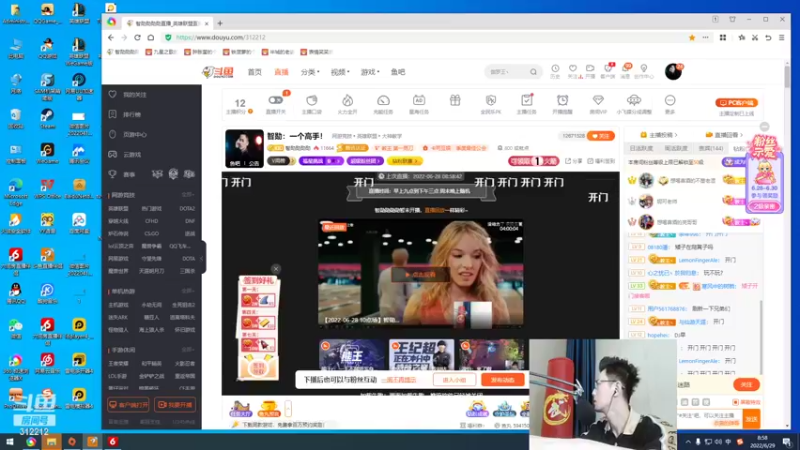Bookmark this page with the address bar star

(x=692, y=37)
